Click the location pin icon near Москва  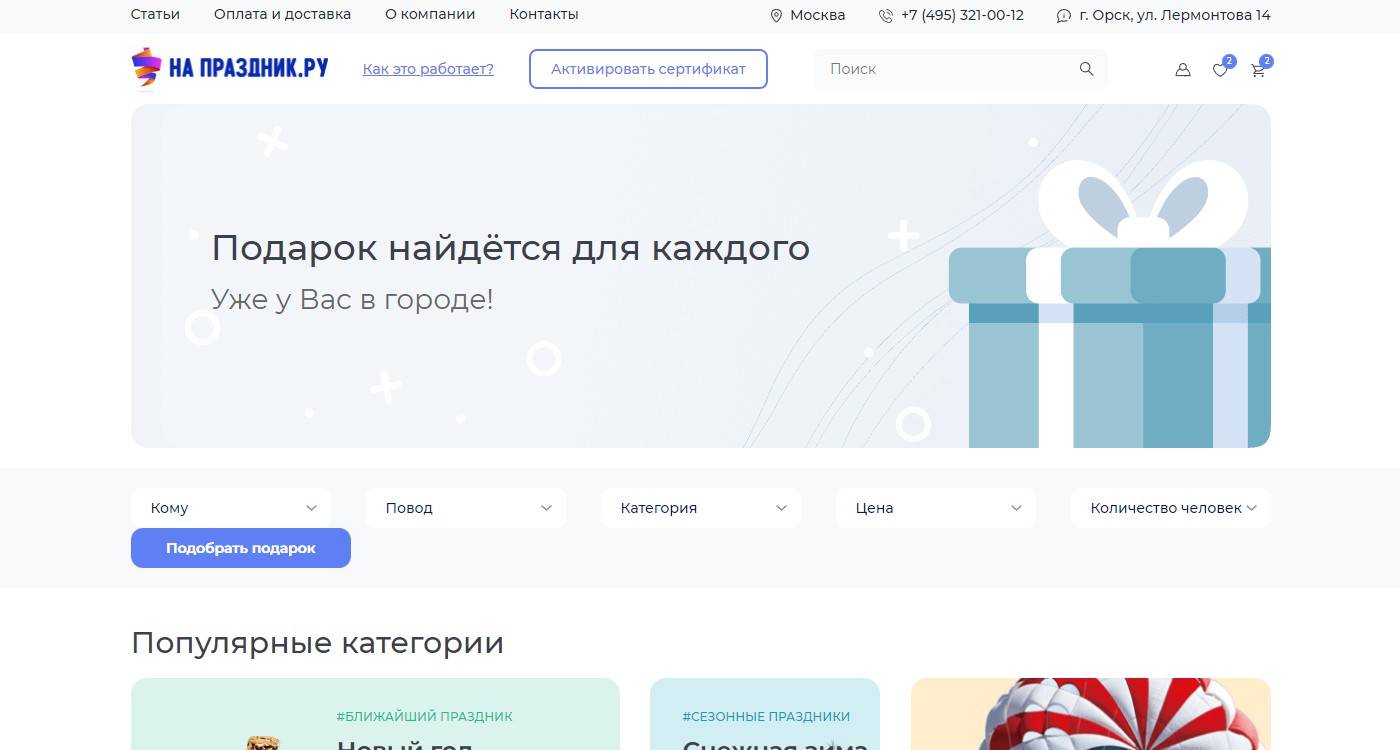coord(776,16)
